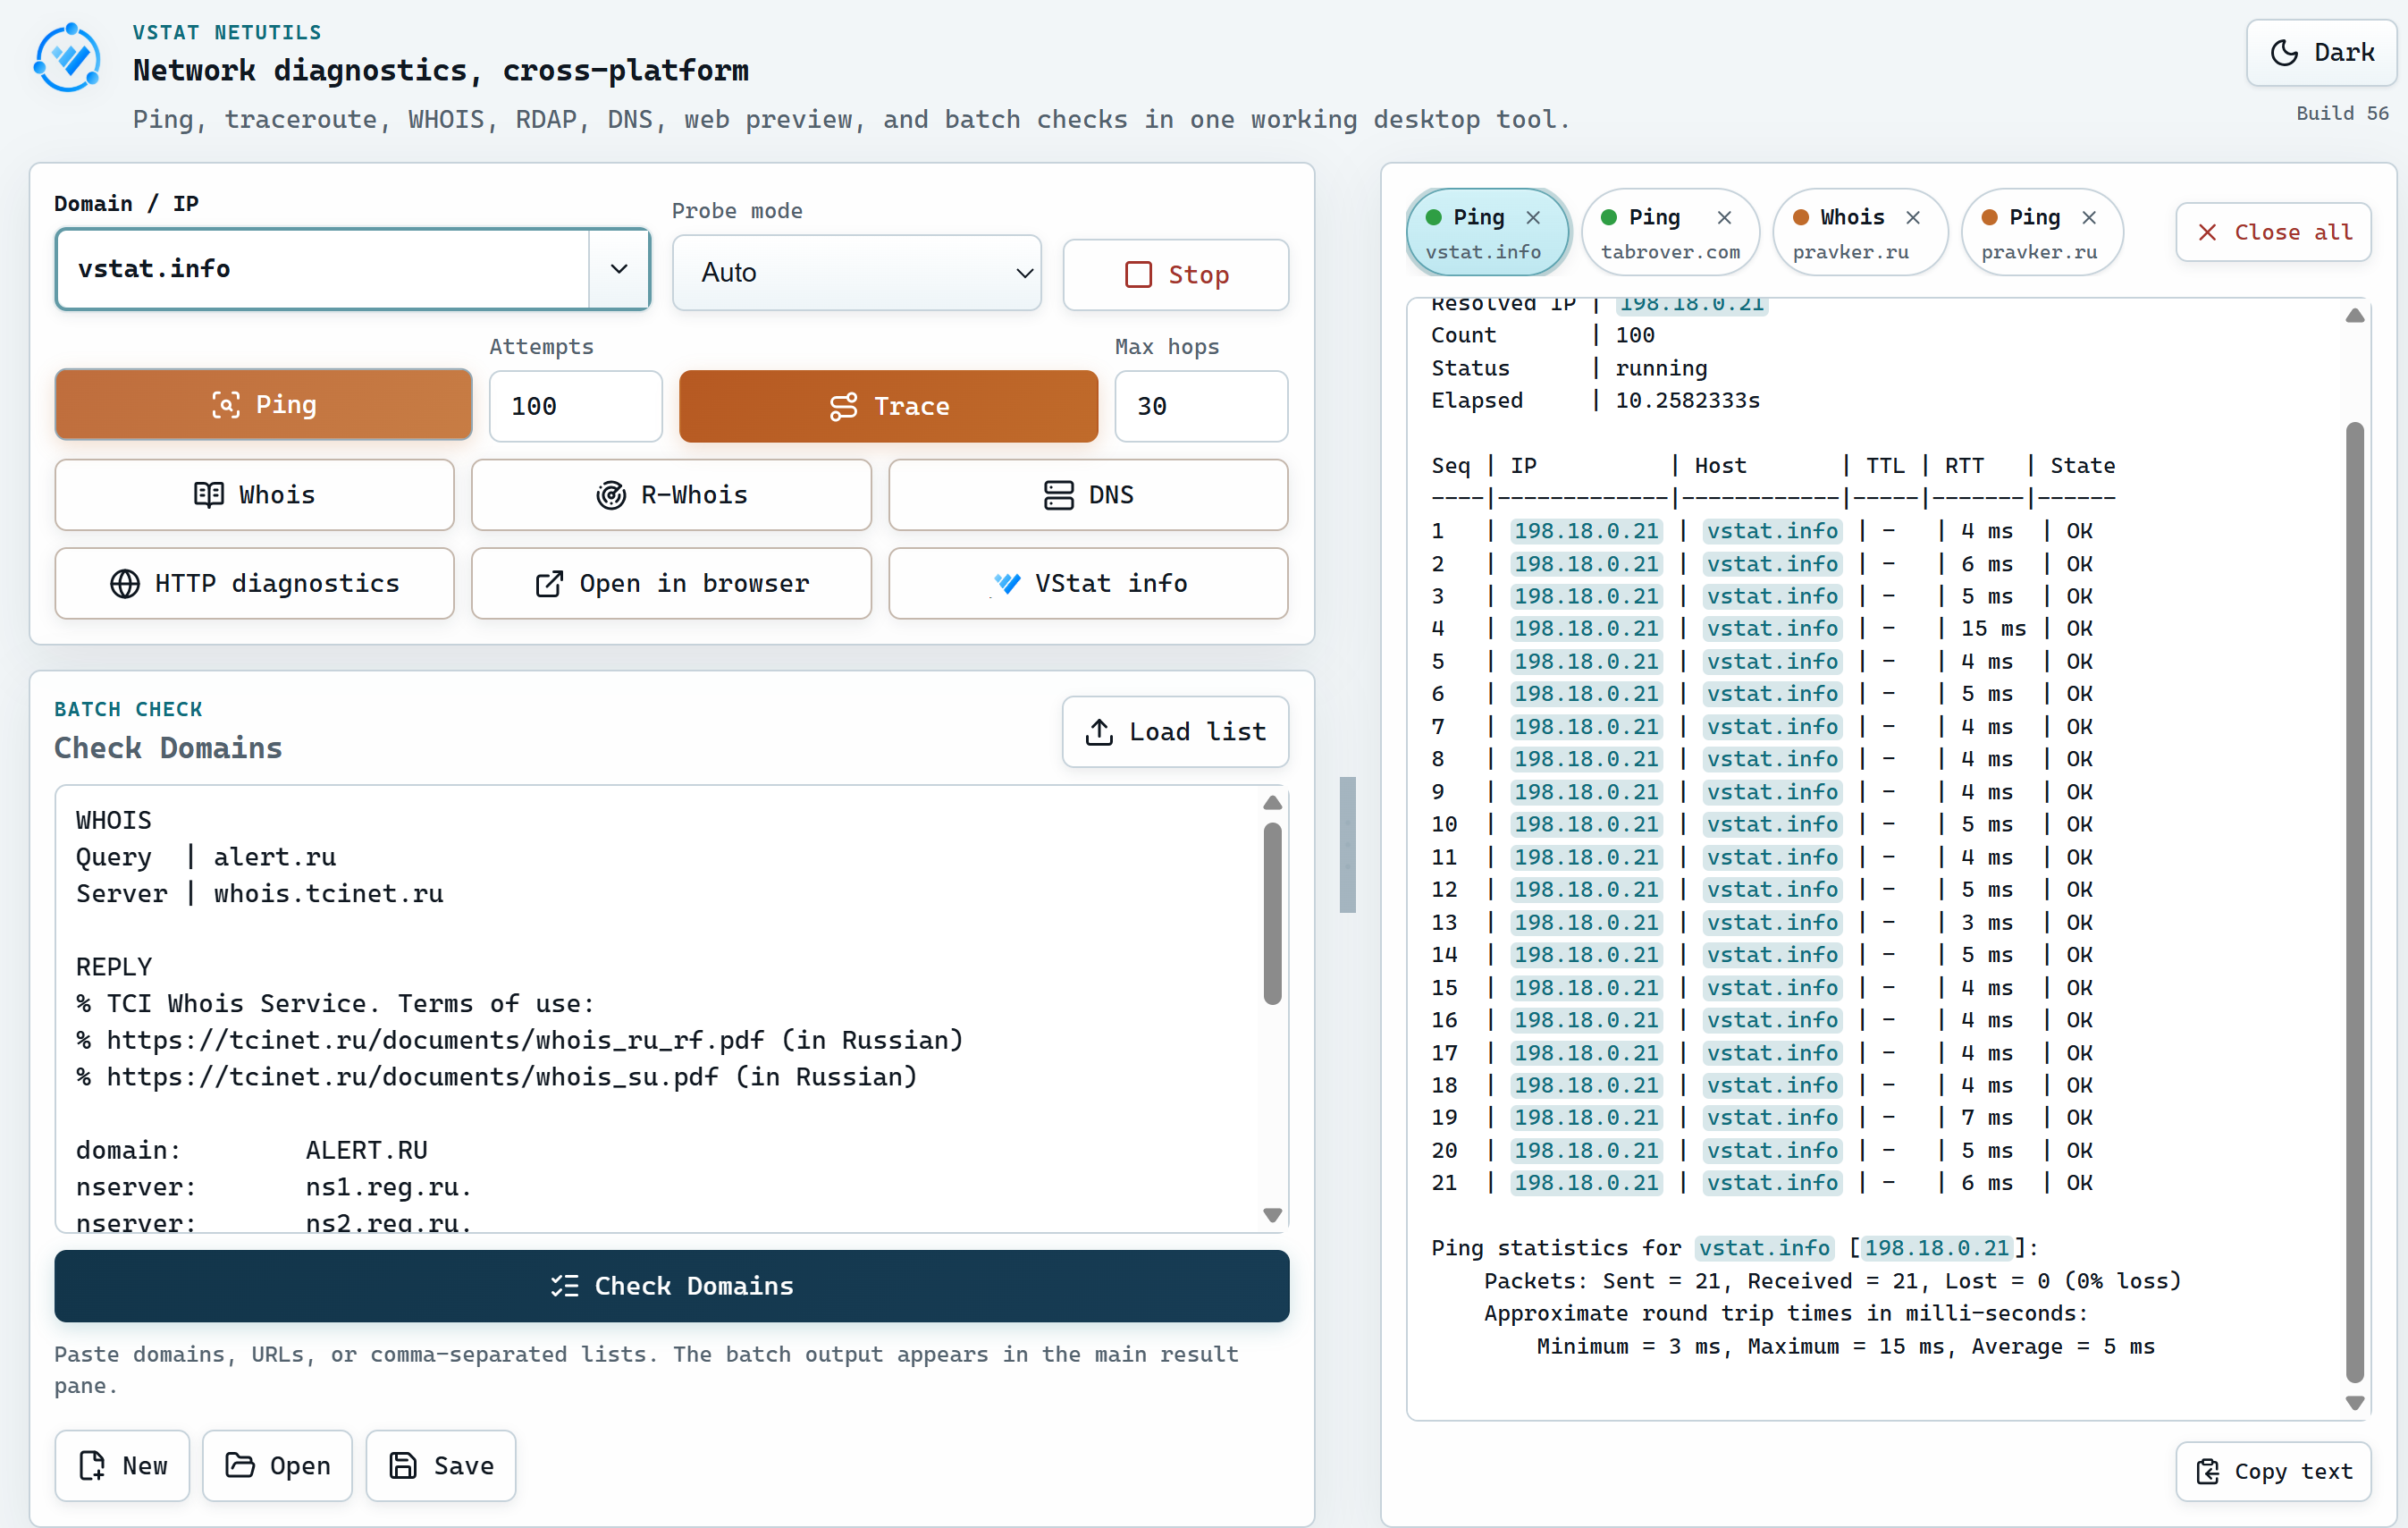Click the '3 ms' RTT value in row 13
2408x1528 pixels.
pyautogui.click(x=1986, y=922)
